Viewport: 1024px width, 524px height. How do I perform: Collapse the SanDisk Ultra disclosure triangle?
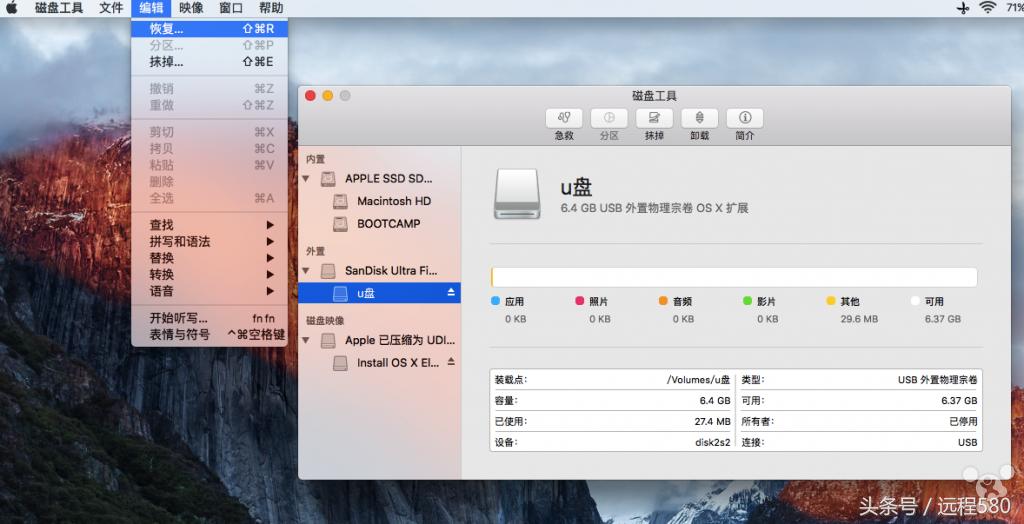coord(306,271)
